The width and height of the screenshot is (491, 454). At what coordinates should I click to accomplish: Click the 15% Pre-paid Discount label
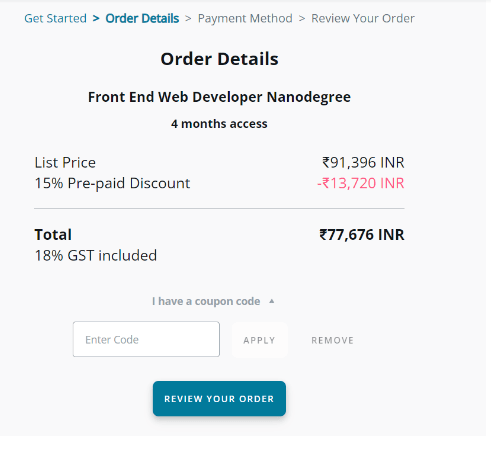(x=112, y=183)
